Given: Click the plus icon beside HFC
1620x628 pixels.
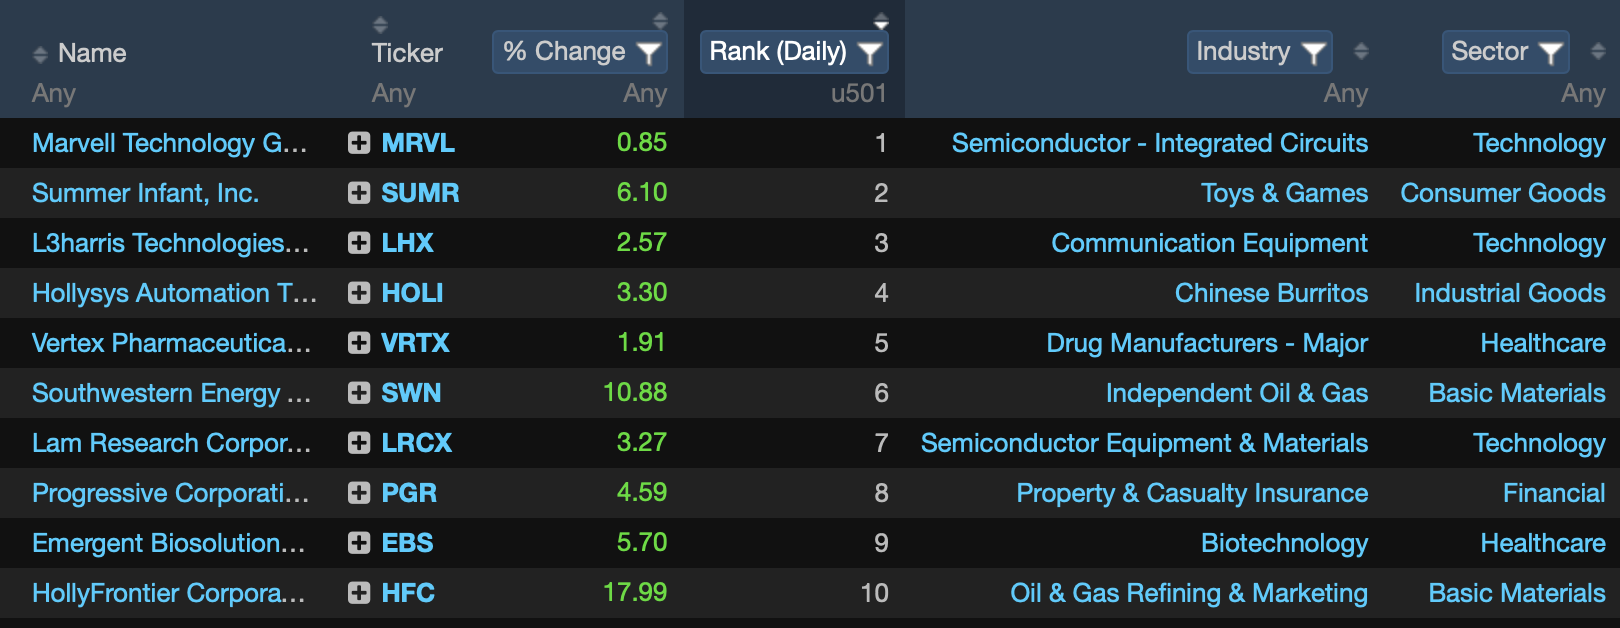Looking at the screenshot, I should pos(359,593).
